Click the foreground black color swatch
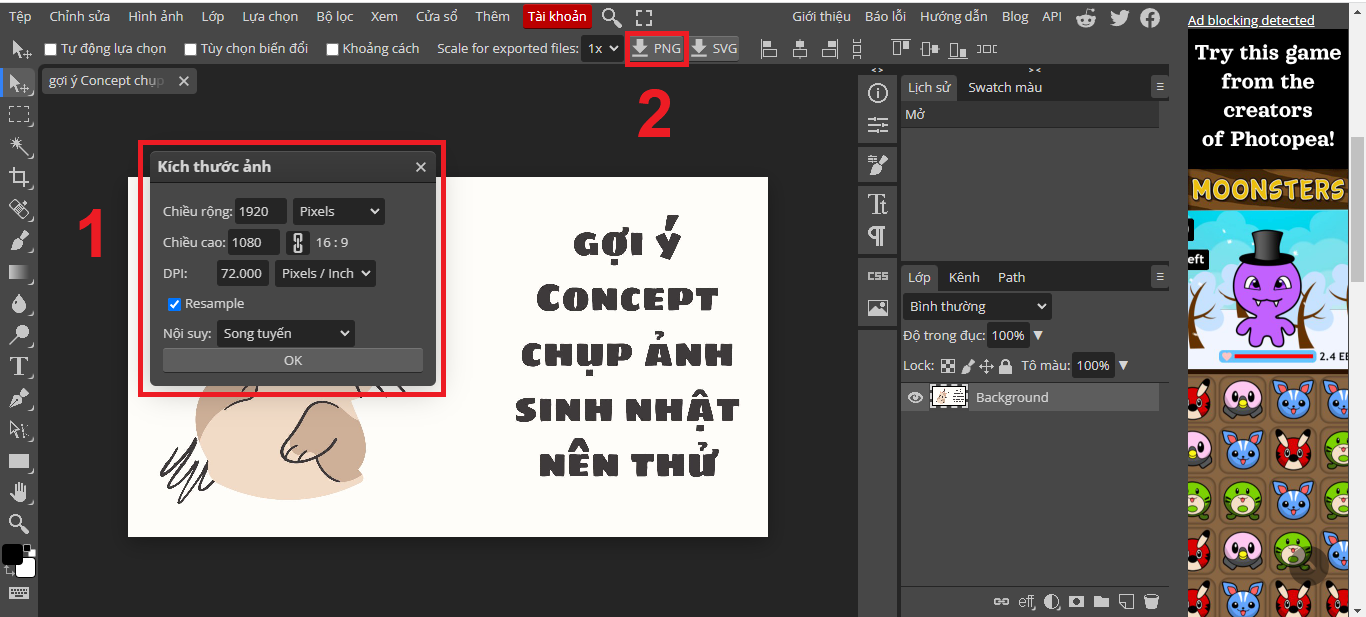Screen dimensions: 1366x617 point(12,555)
